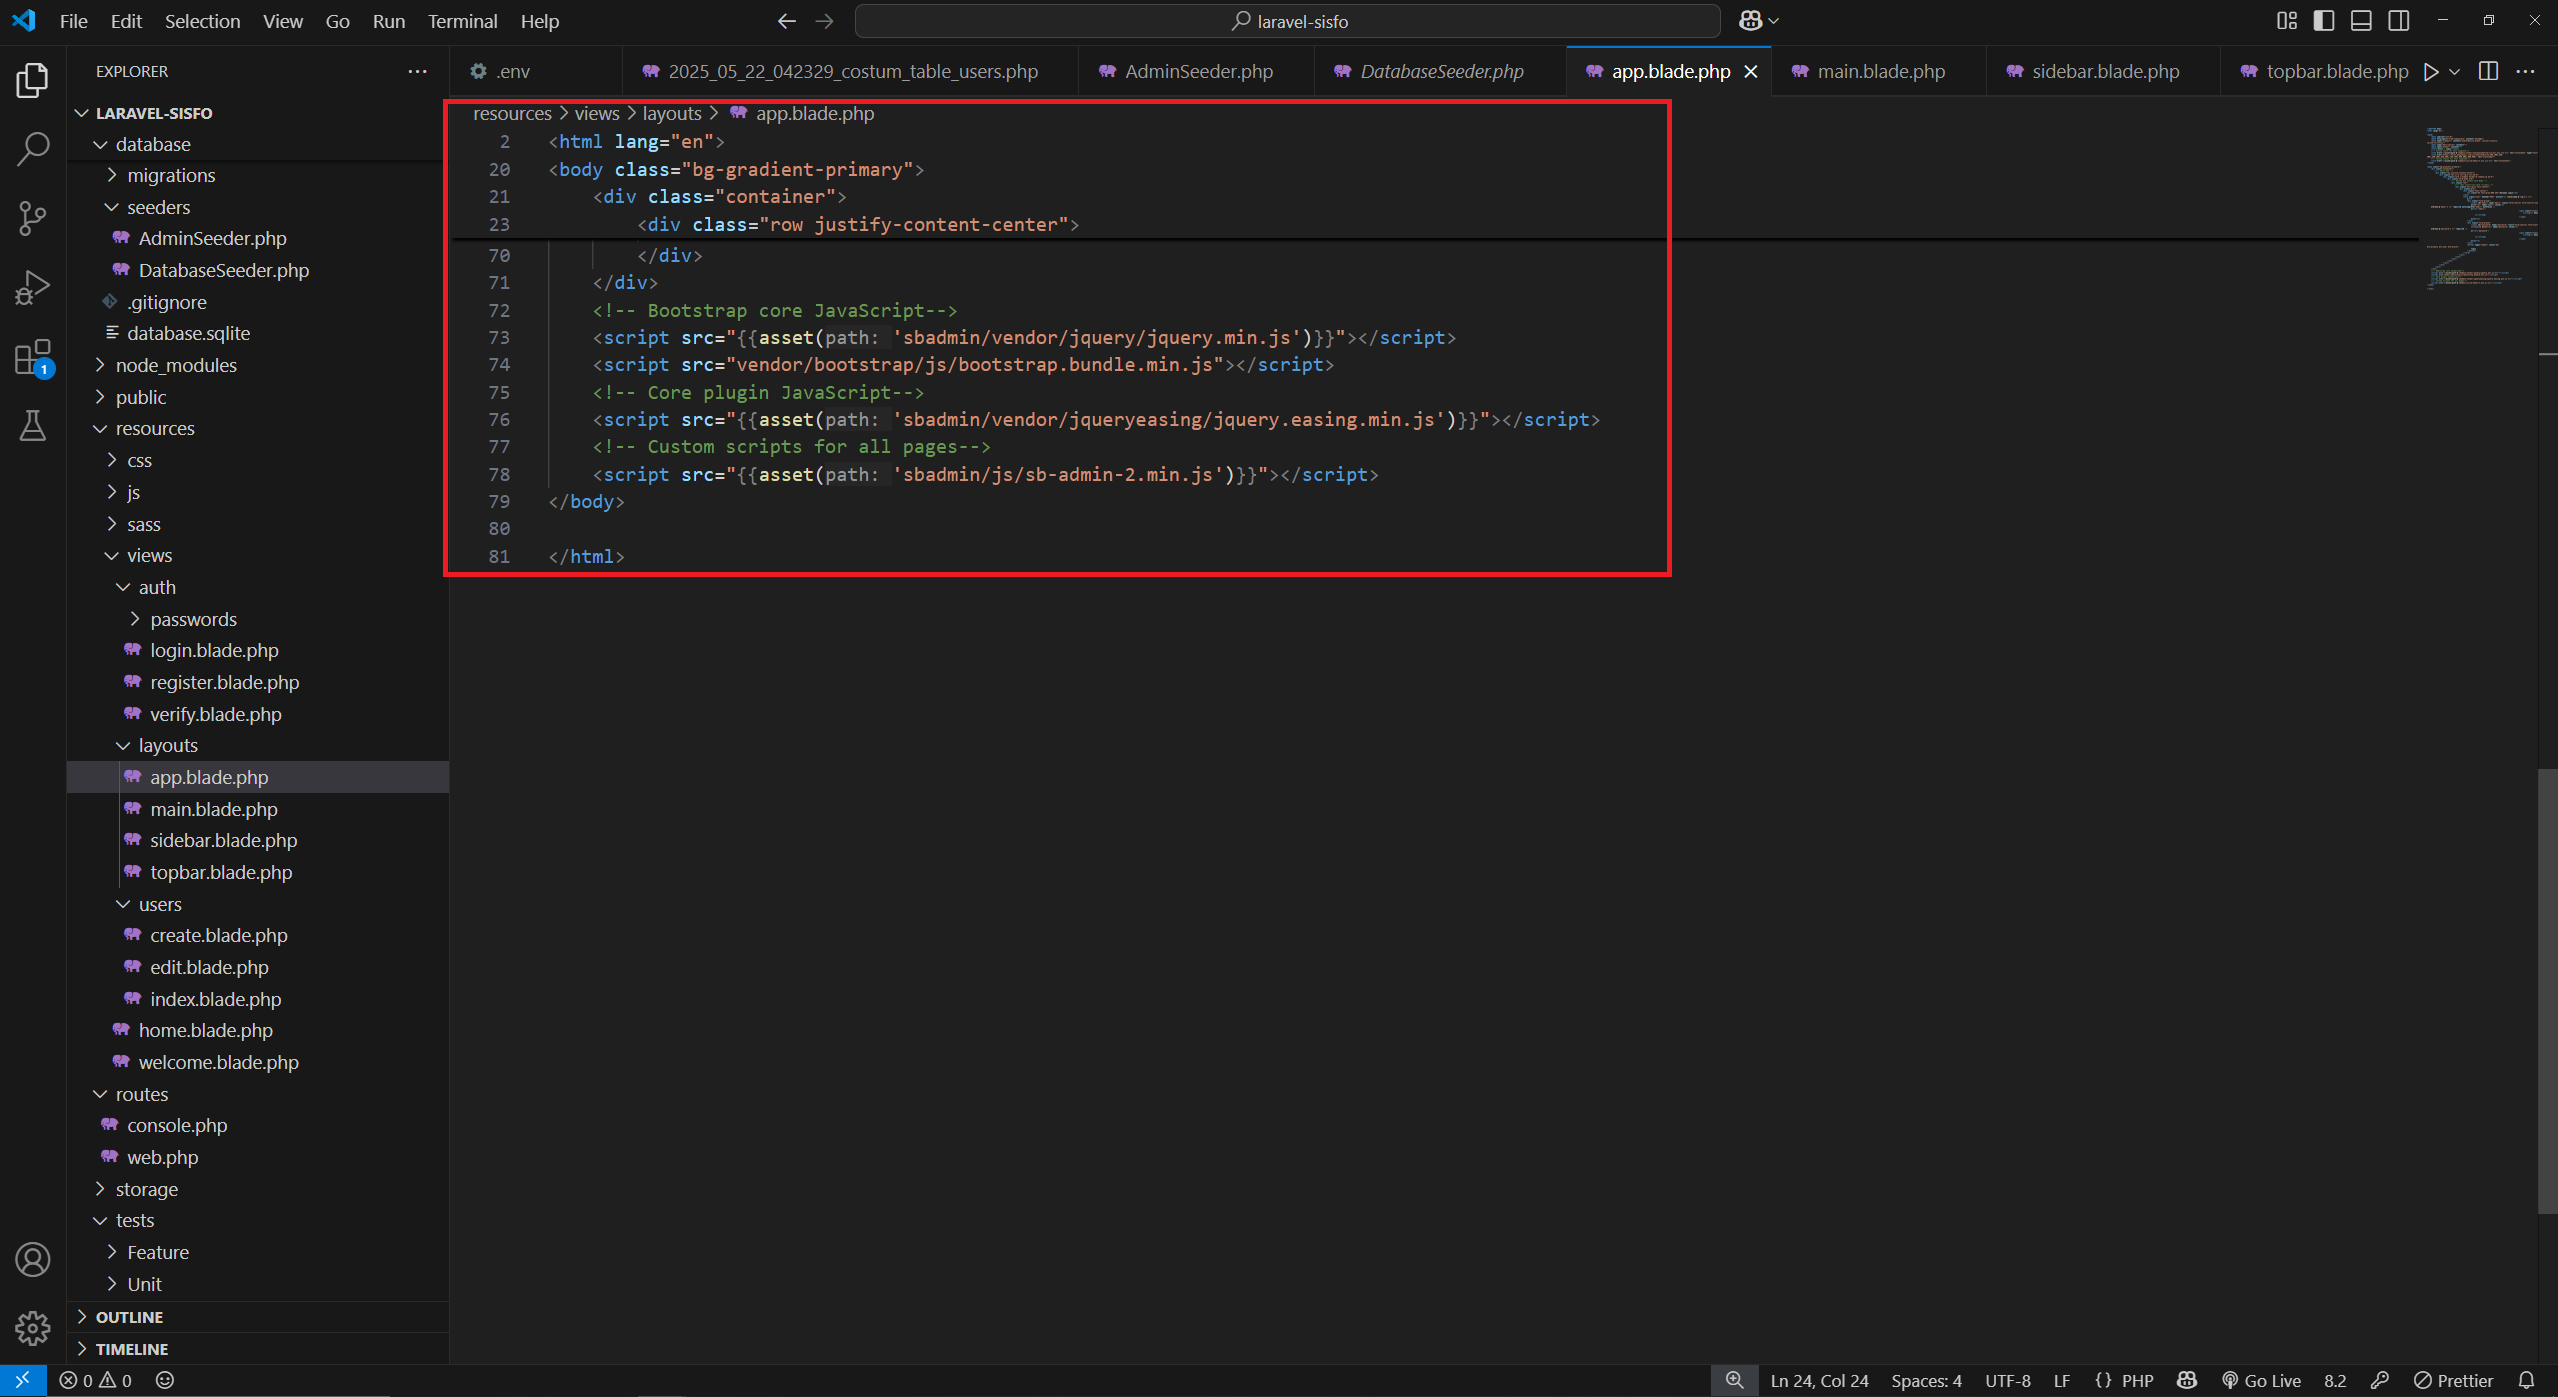Open the Terminal menu
The height and width of the screenshot is (1397, 2558).
[x=462, y=21]
